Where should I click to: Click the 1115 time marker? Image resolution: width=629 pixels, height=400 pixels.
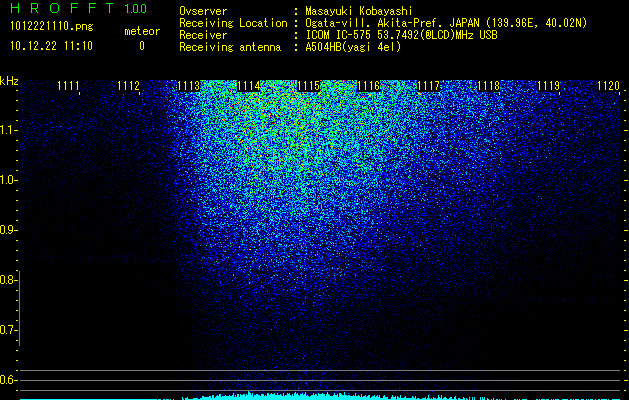(308, 86)
